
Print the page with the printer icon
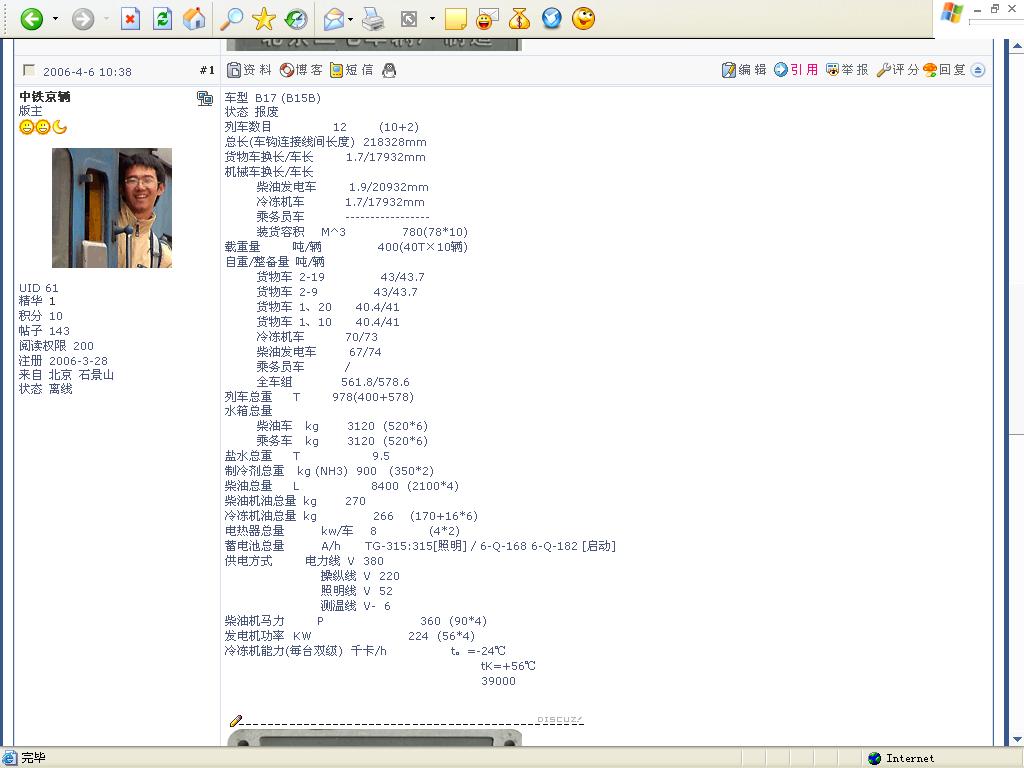(x=373, y=19)
